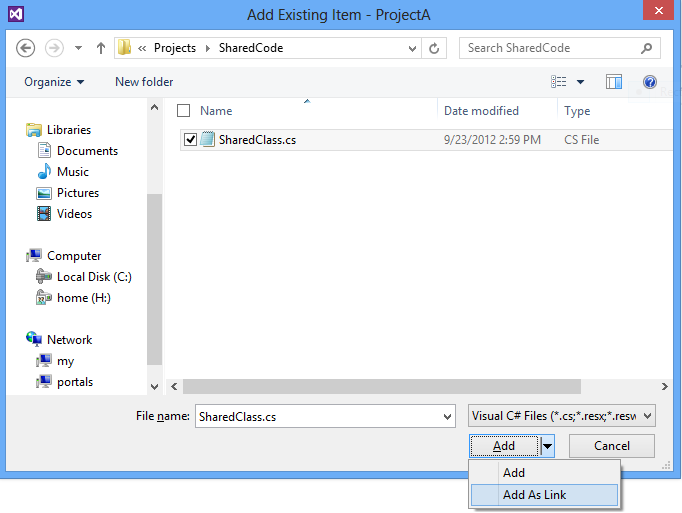This screenshot has width=682, height=513.
Task: Open the 'my' network computer
Action: coord(66,361)
